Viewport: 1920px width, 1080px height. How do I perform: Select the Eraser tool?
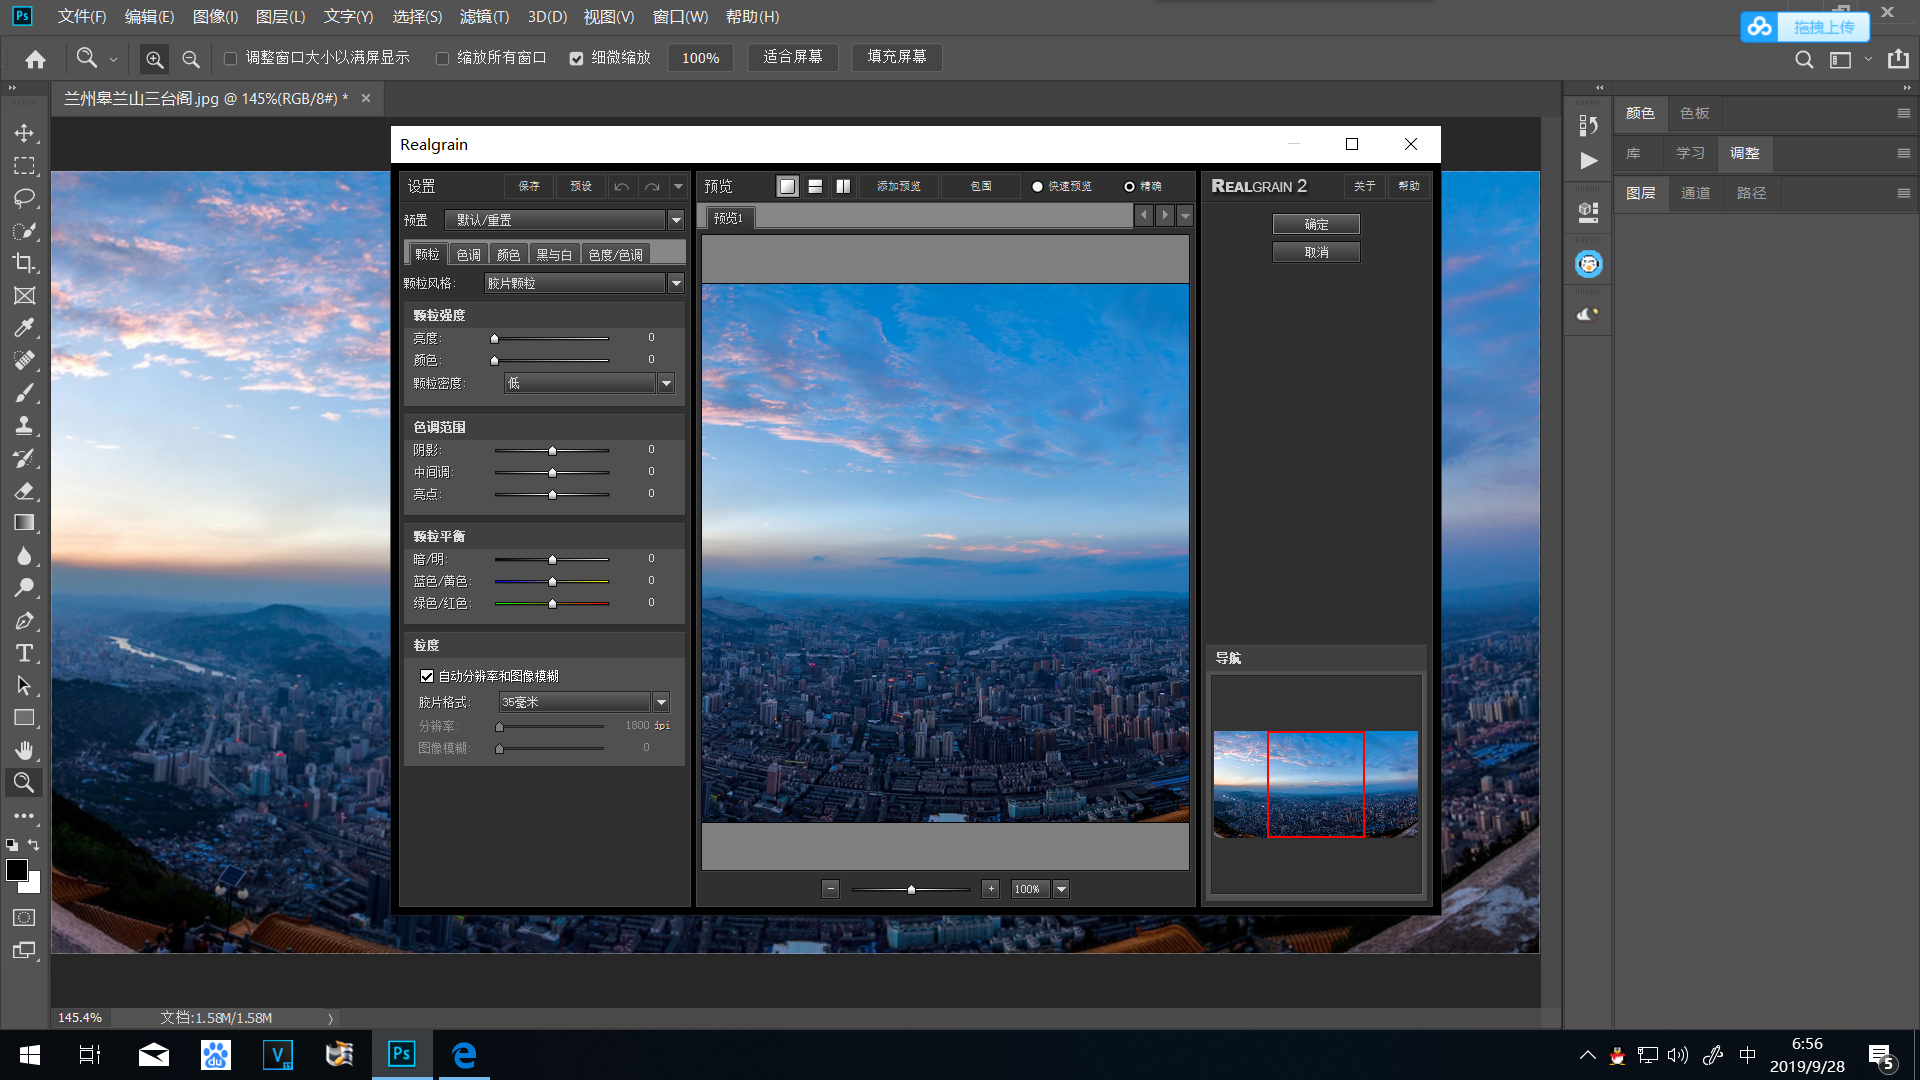click(24, 491)
